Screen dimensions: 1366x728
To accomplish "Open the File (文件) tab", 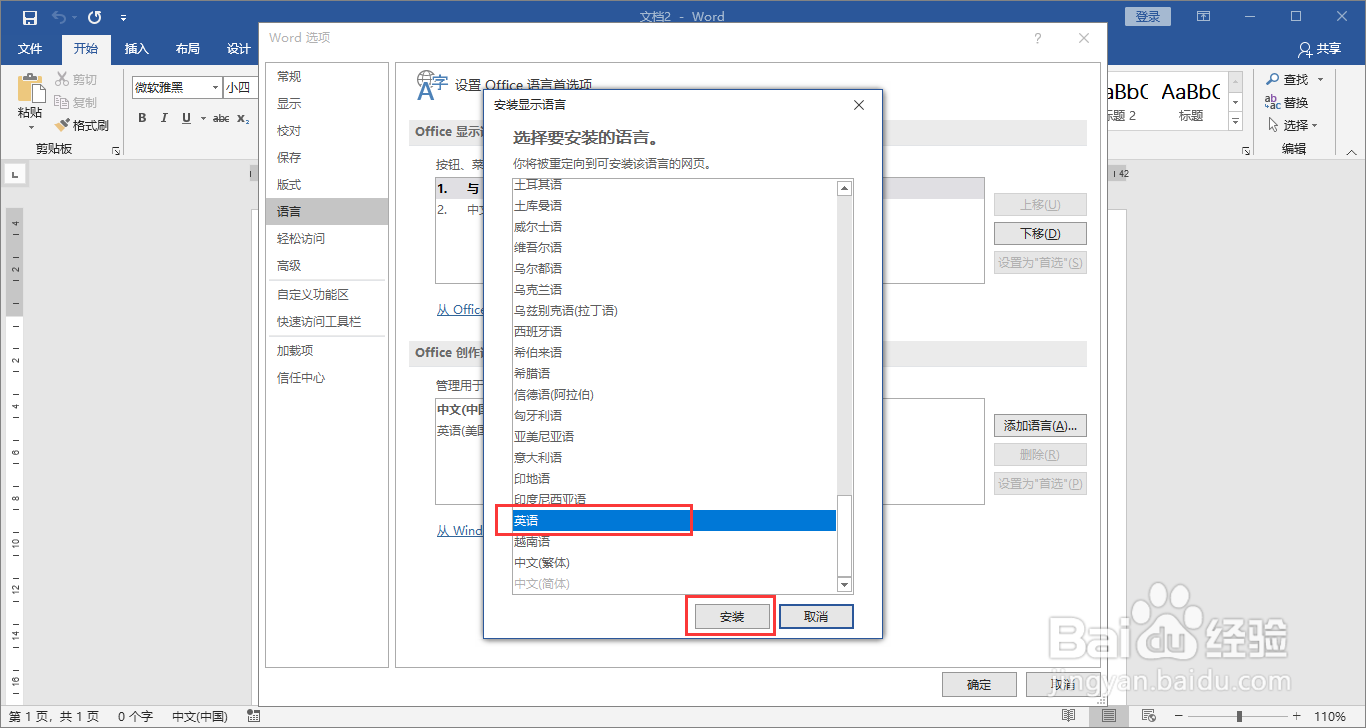I will 30,49.
